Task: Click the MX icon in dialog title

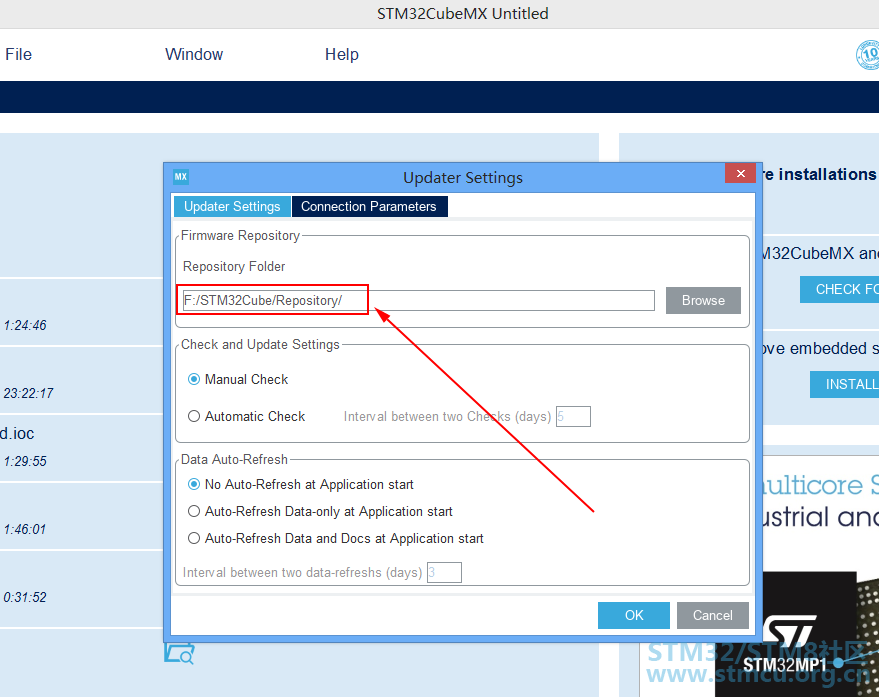Action: 181,177
